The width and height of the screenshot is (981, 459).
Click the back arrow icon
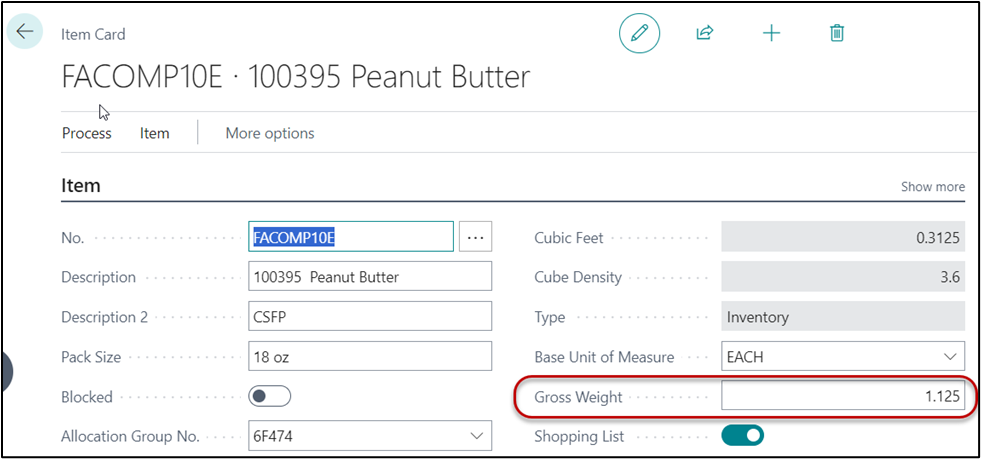(25, 32)
